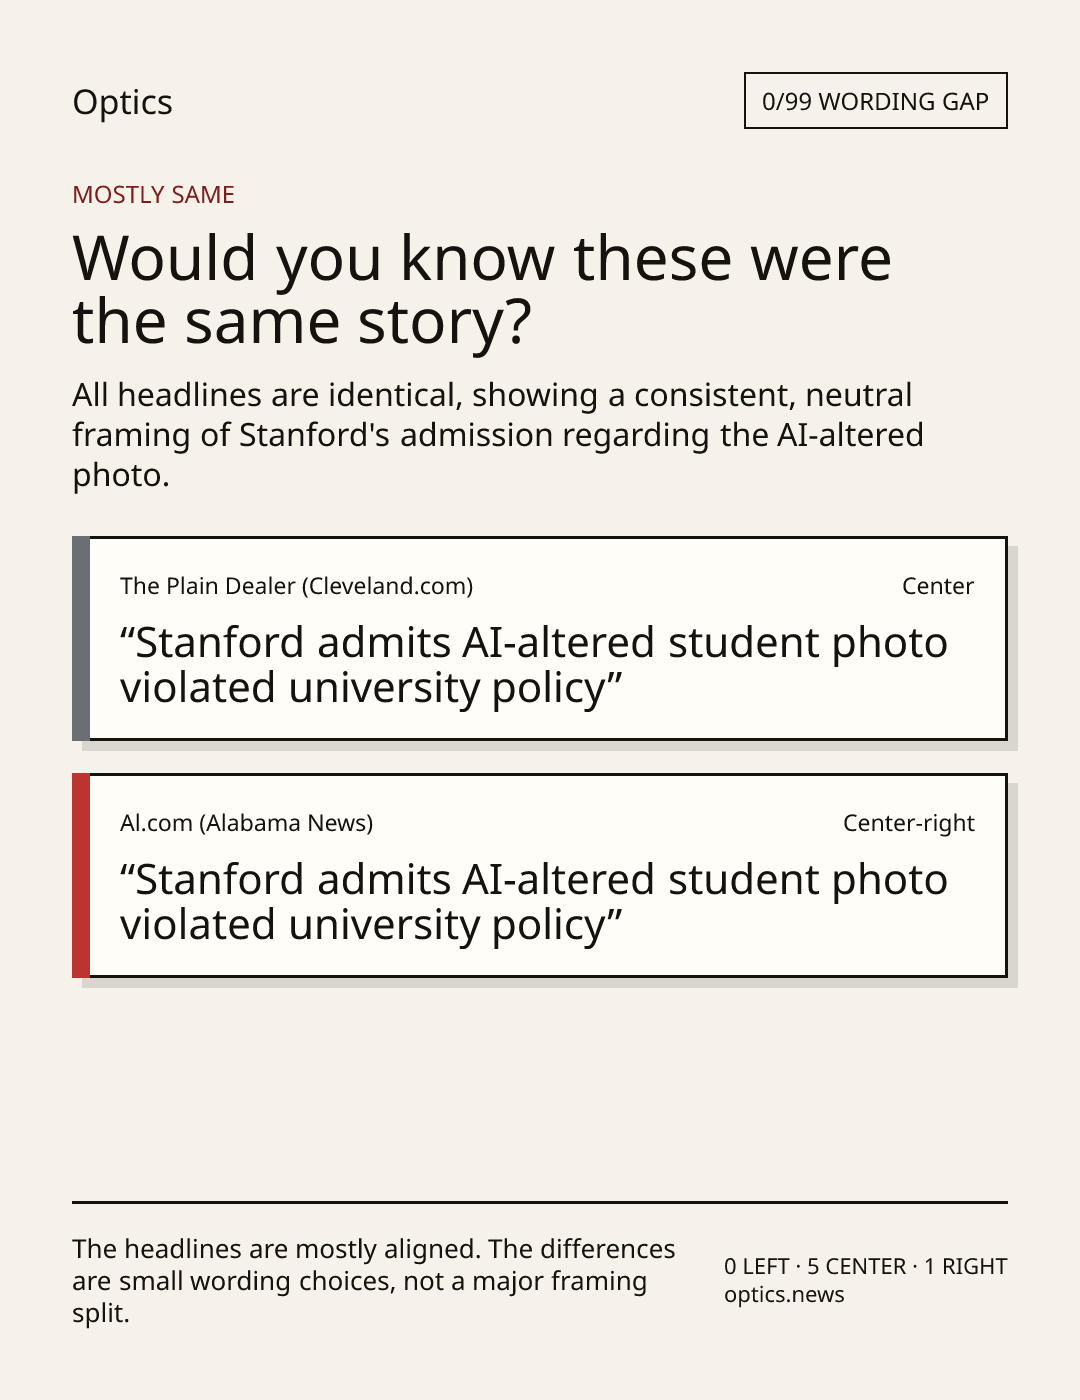Select the footer summary about aligned headlines

pyautogui.click(x=374, y=1281)
